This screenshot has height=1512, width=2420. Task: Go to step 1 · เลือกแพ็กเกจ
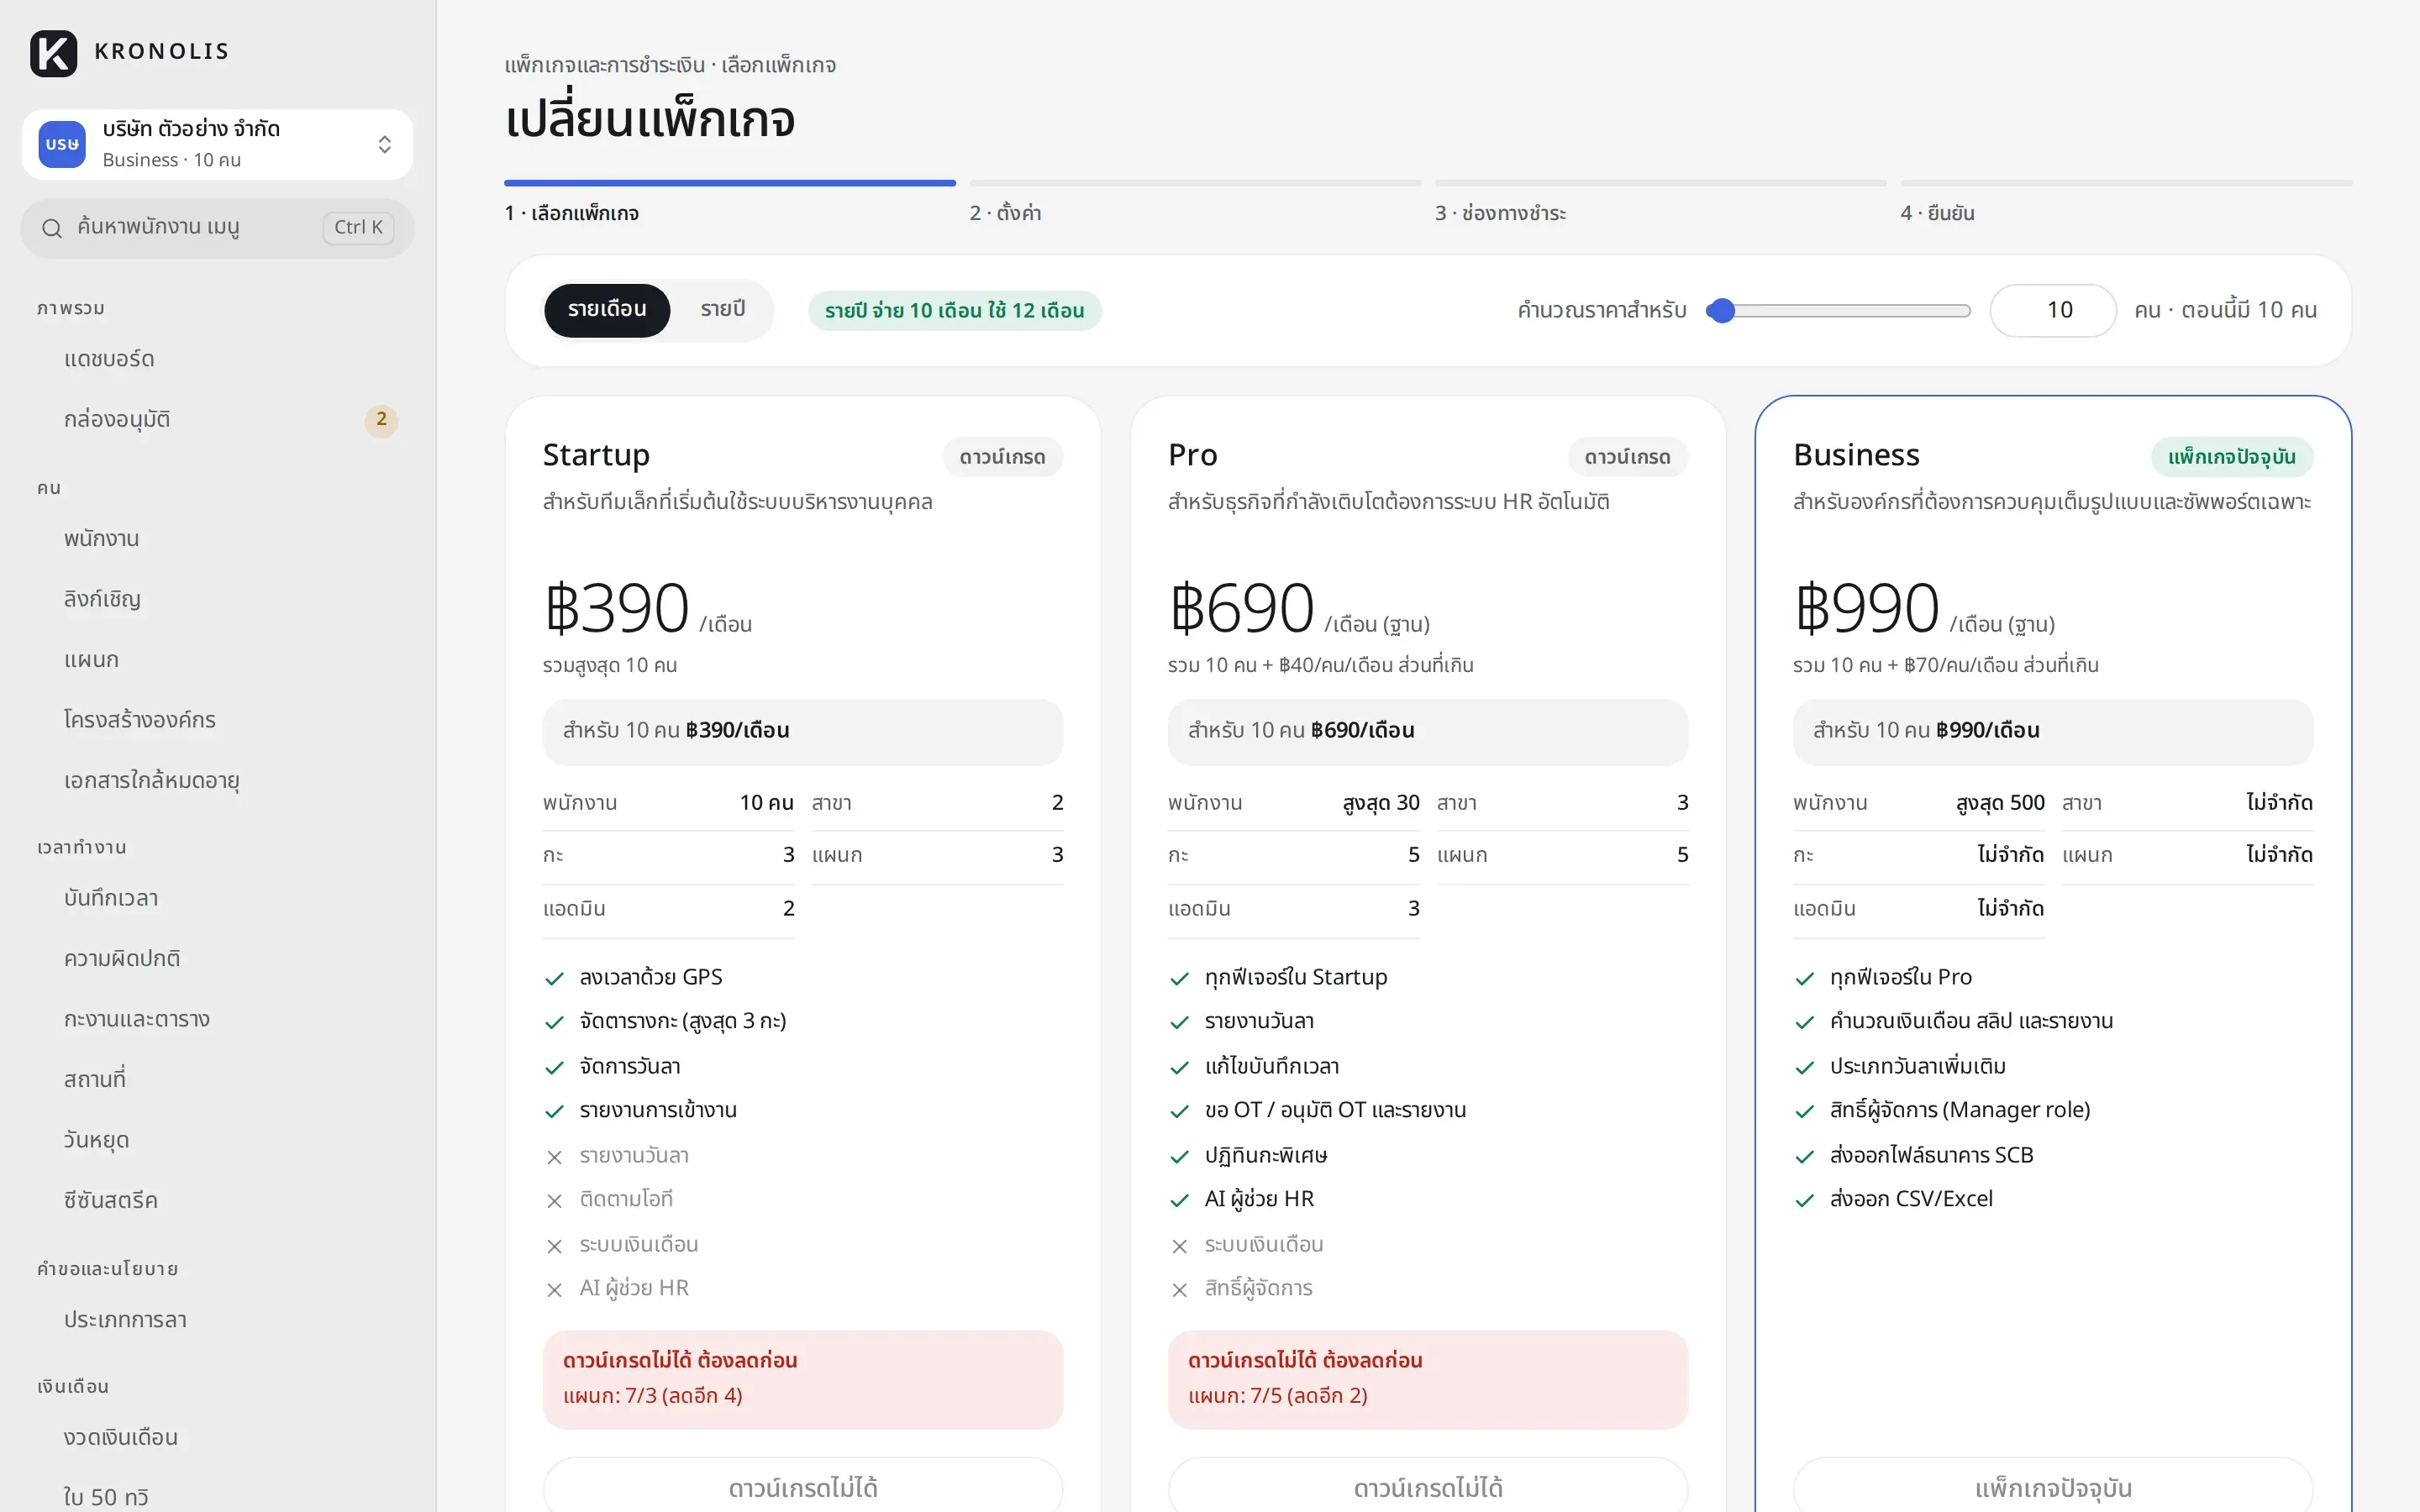730,202
